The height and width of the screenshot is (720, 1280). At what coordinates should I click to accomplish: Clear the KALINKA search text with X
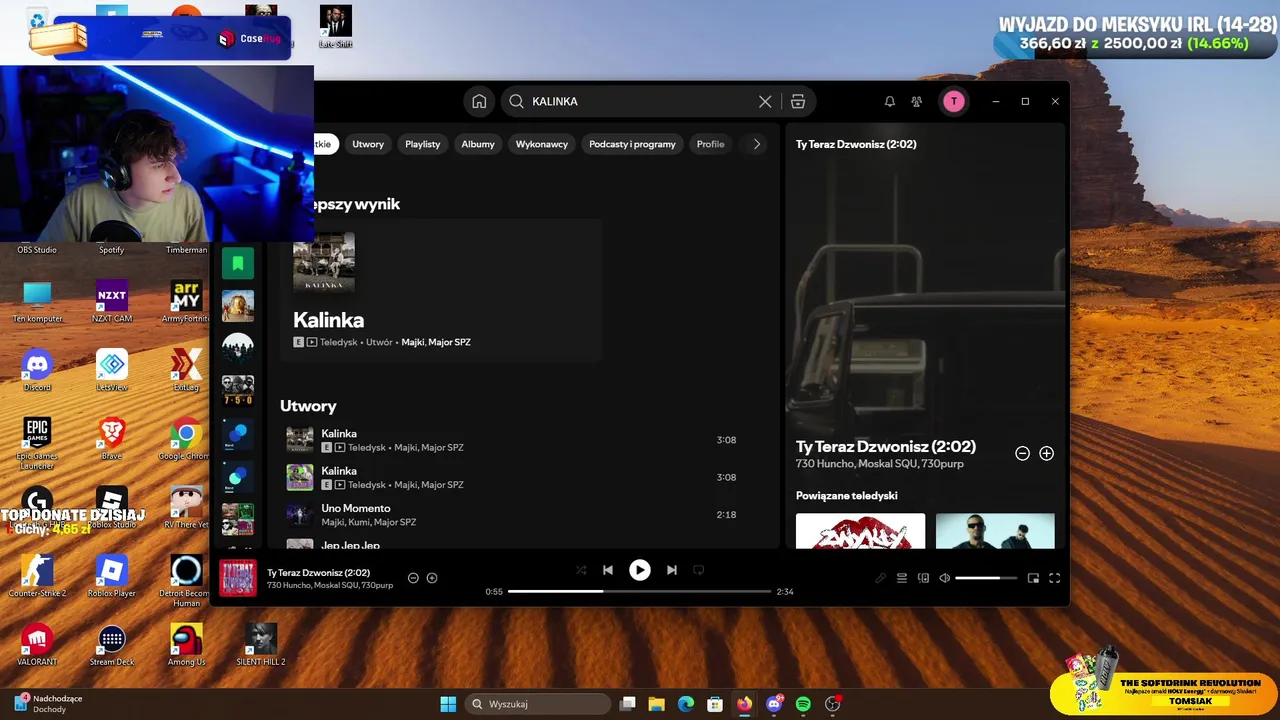(765, 101)
